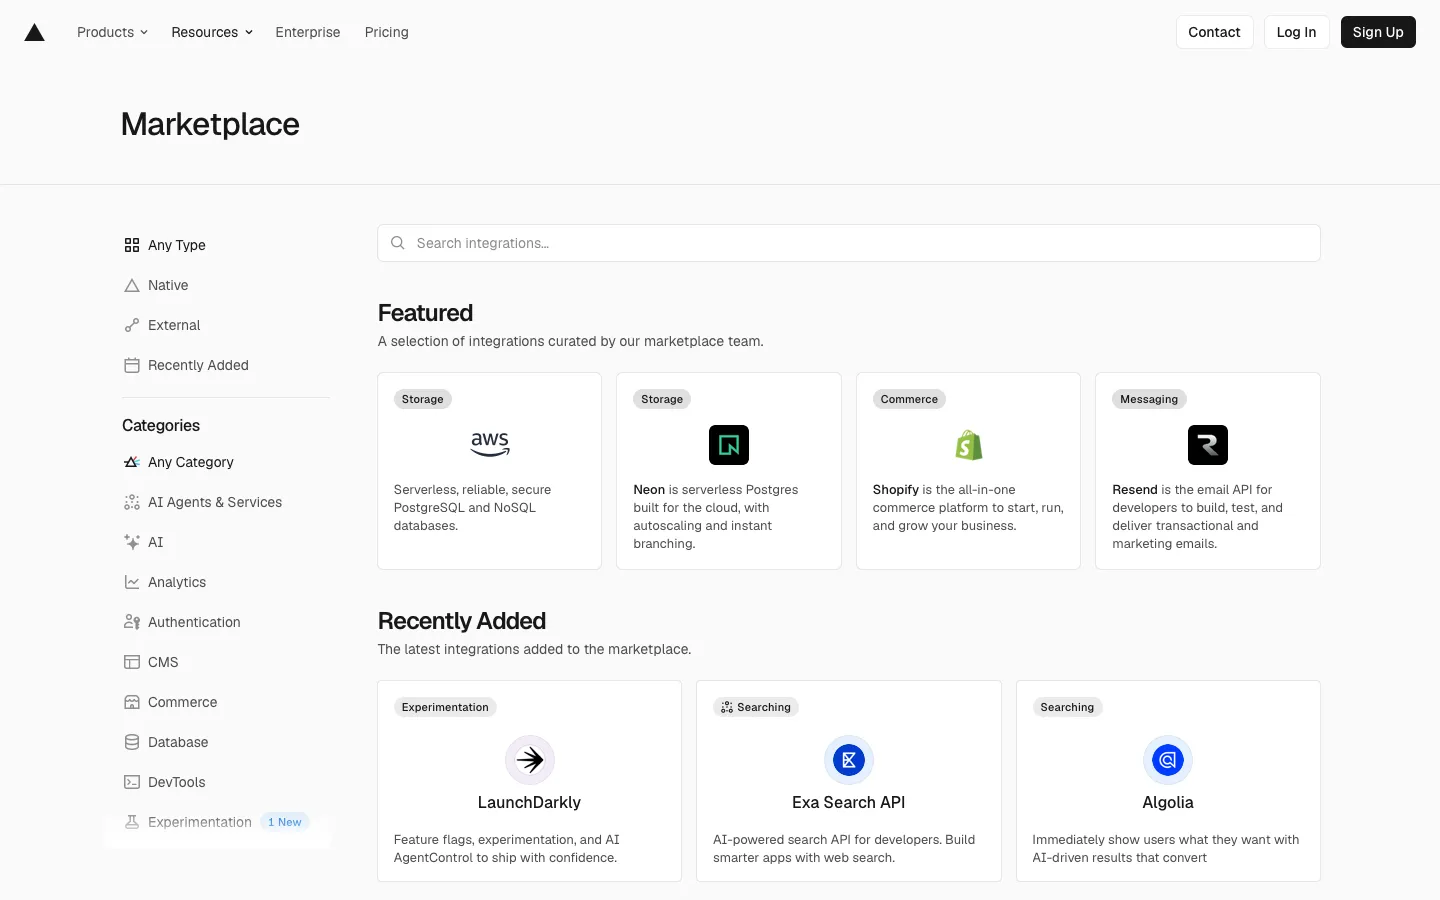Click the Contact button
1440x900 pixels.
click(x=1214, y=32)
